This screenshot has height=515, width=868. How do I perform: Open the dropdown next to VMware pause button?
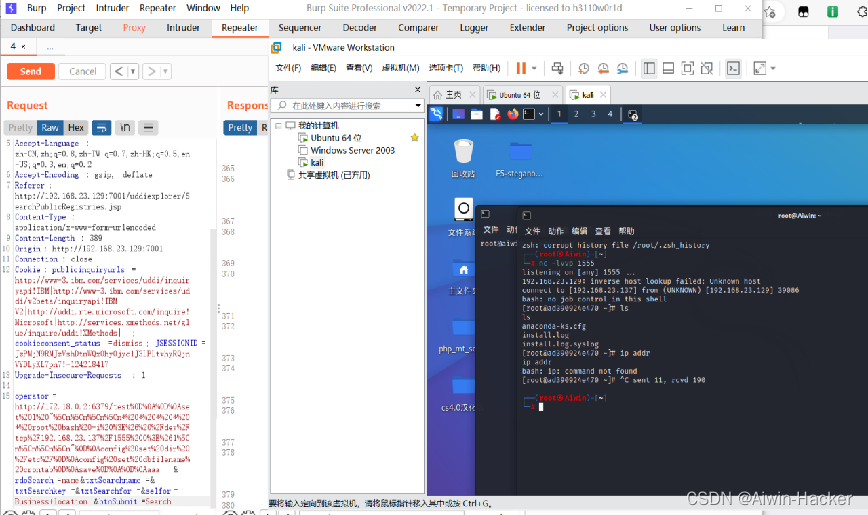click(x=534, y=68)
